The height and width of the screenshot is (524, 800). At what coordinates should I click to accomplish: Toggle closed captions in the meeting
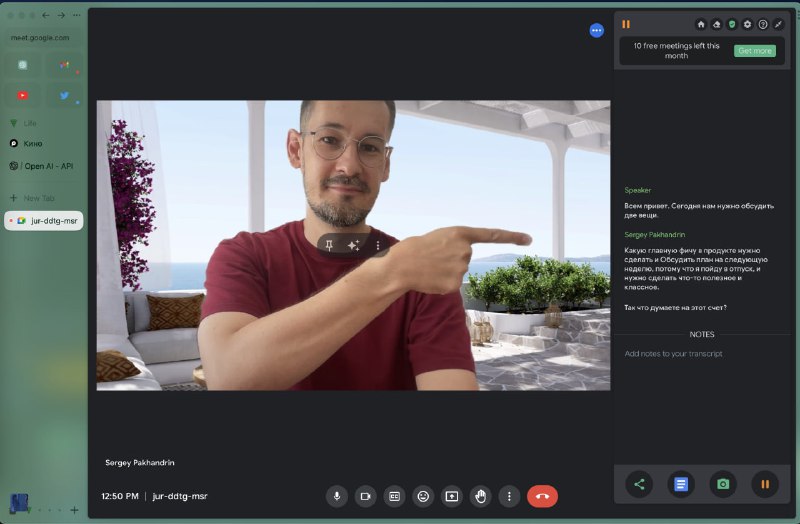(394, 496)
